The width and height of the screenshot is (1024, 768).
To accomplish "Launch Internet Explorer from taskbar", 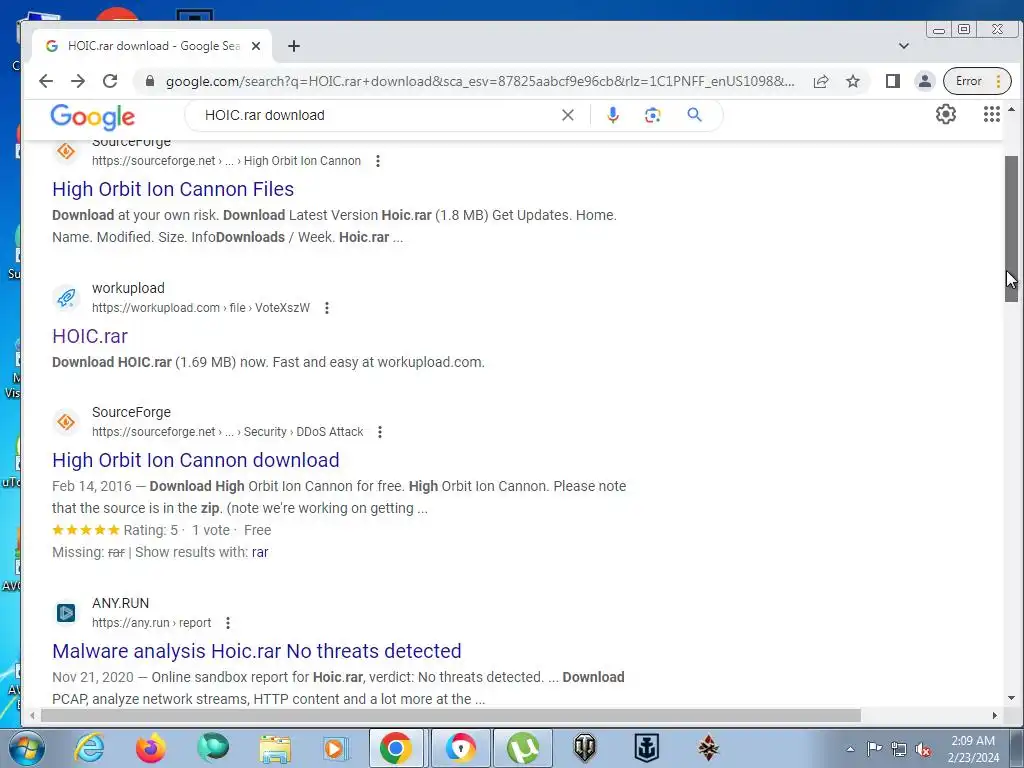I will [x=89, y=748].
